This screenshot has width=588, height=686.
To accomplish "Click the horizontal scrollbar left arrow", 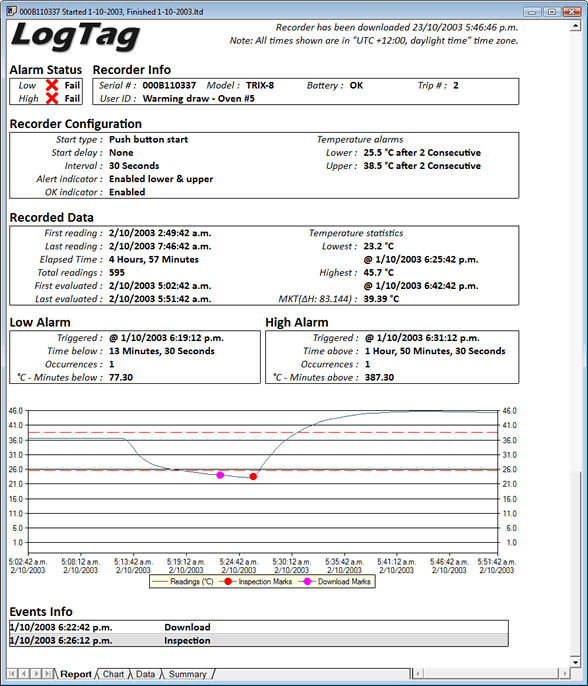I will [x=418, y=673].
